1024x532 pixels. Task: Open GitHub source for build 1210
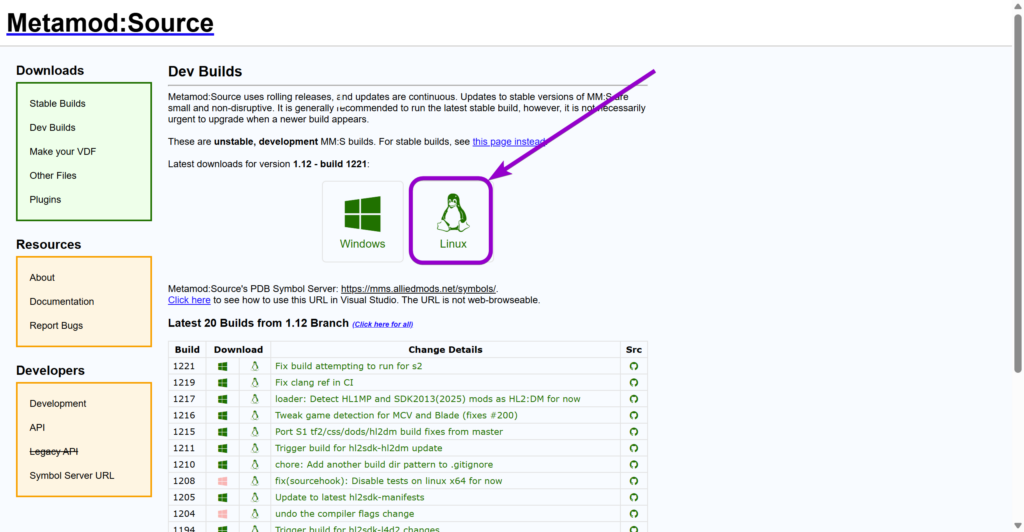(x=633, y=465)
